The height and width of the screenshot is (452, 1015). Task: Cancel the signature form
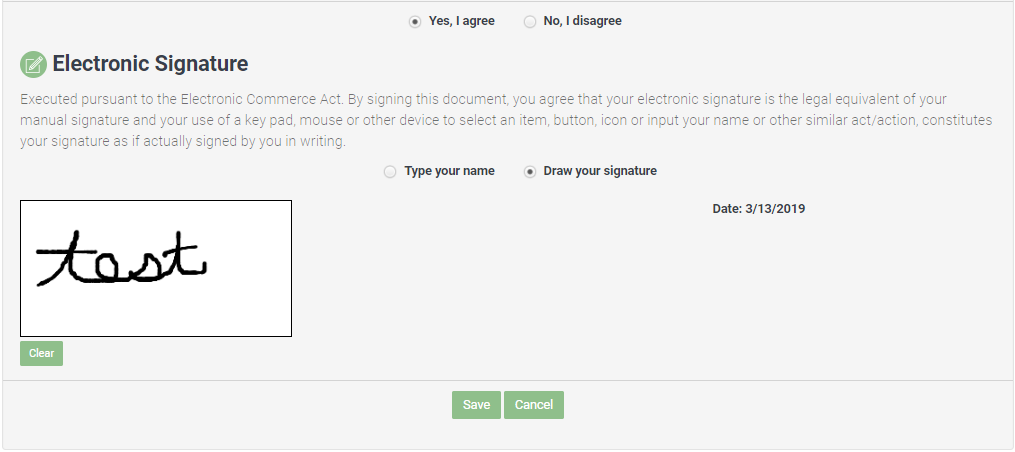(534, 405)
